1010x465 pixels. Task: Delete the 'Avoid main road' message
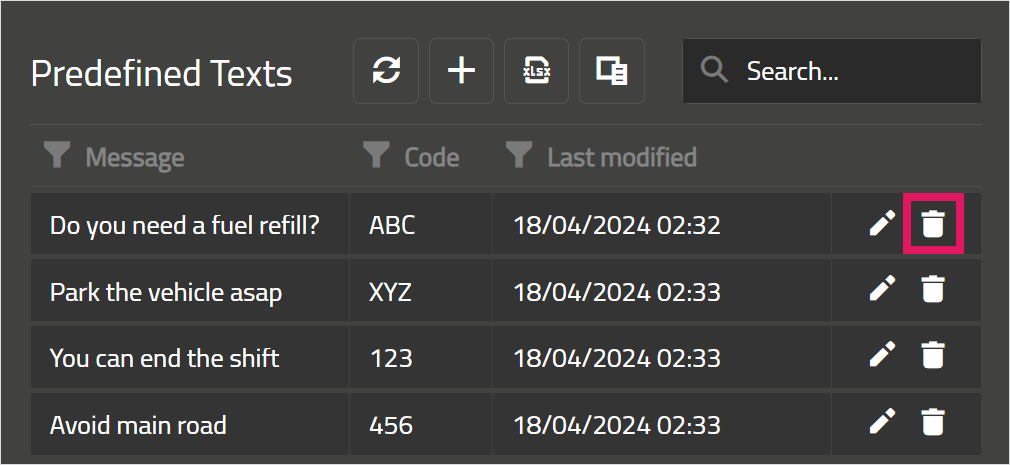click(933, 422)
